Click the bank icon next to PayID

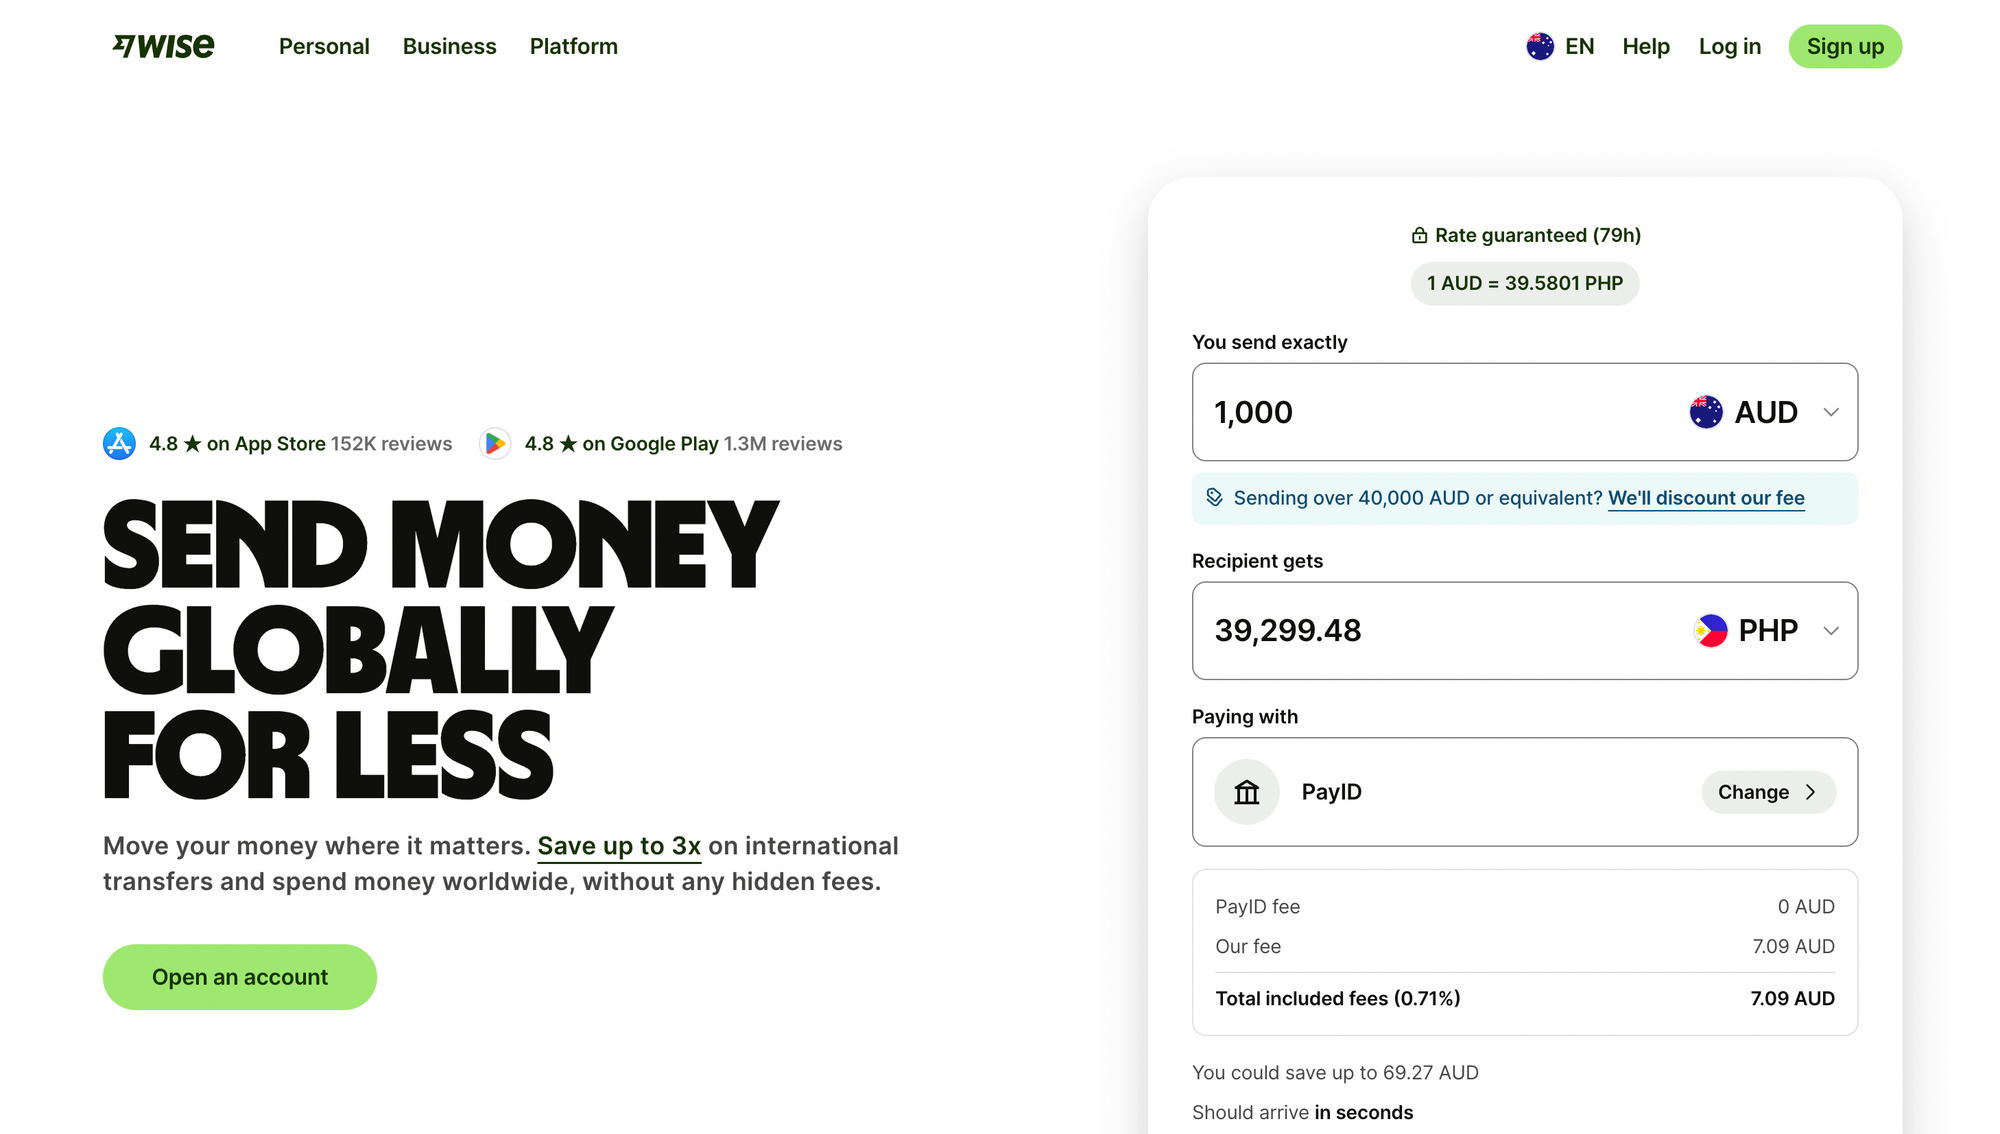(1246, 791)
